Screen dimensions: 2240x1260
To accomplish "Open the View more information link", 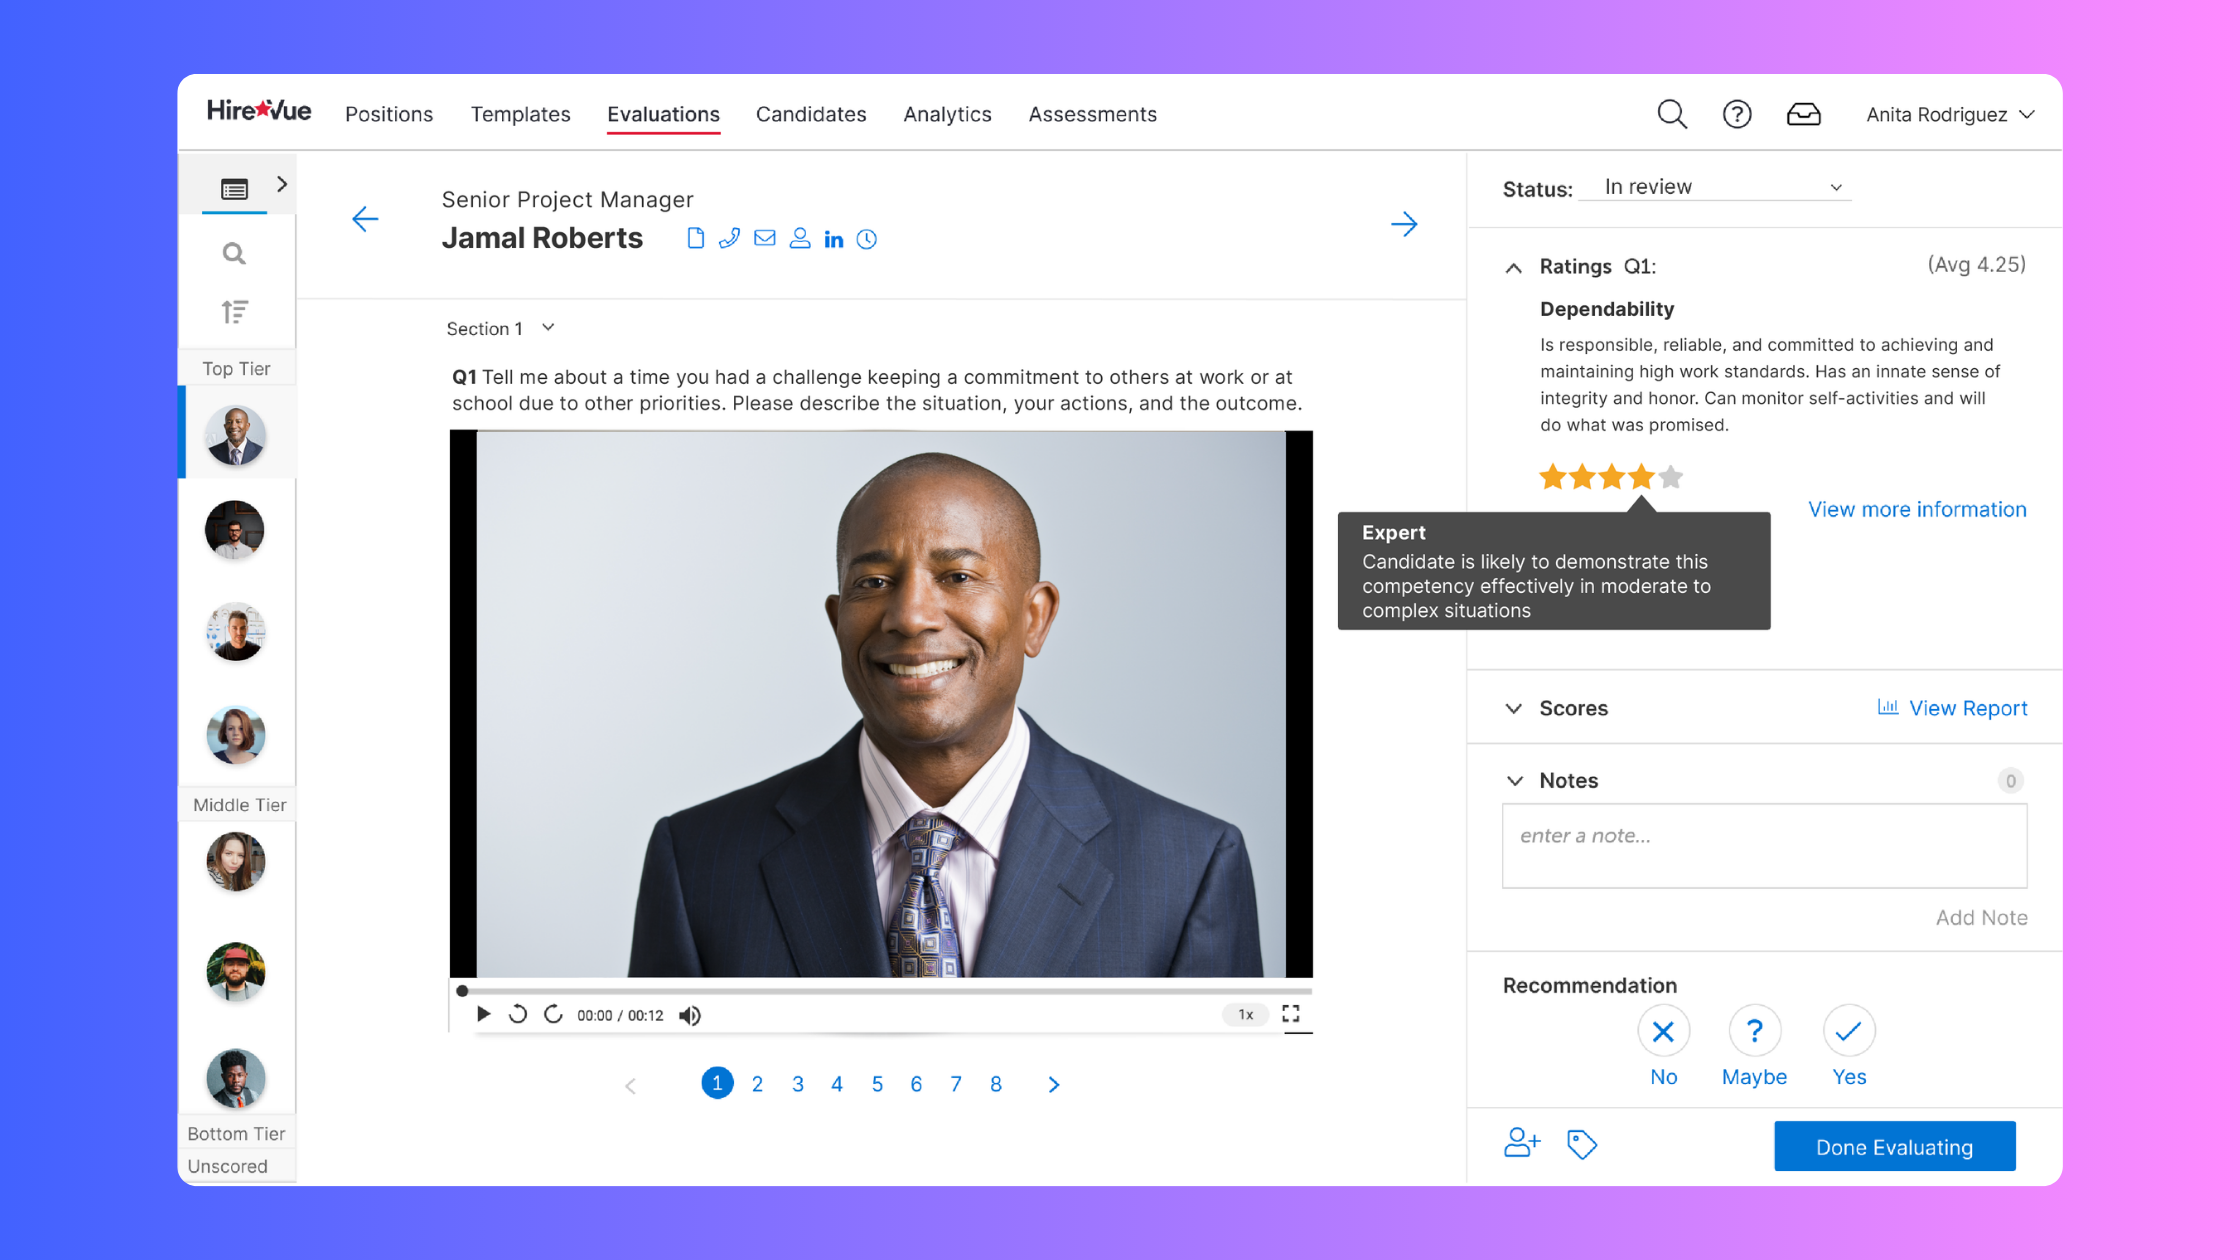I will click(1917, 509).
